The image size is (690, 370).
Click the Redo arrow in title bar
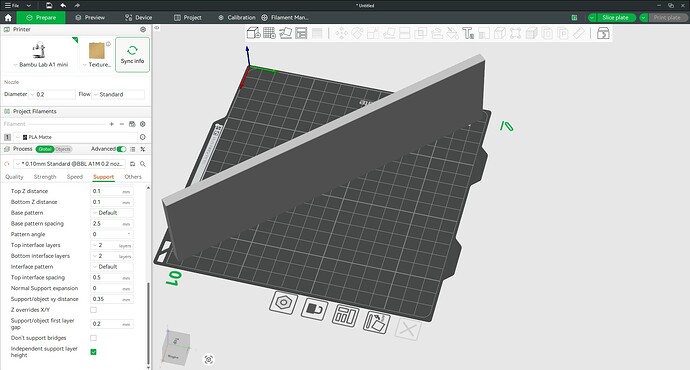pos(77,5)
